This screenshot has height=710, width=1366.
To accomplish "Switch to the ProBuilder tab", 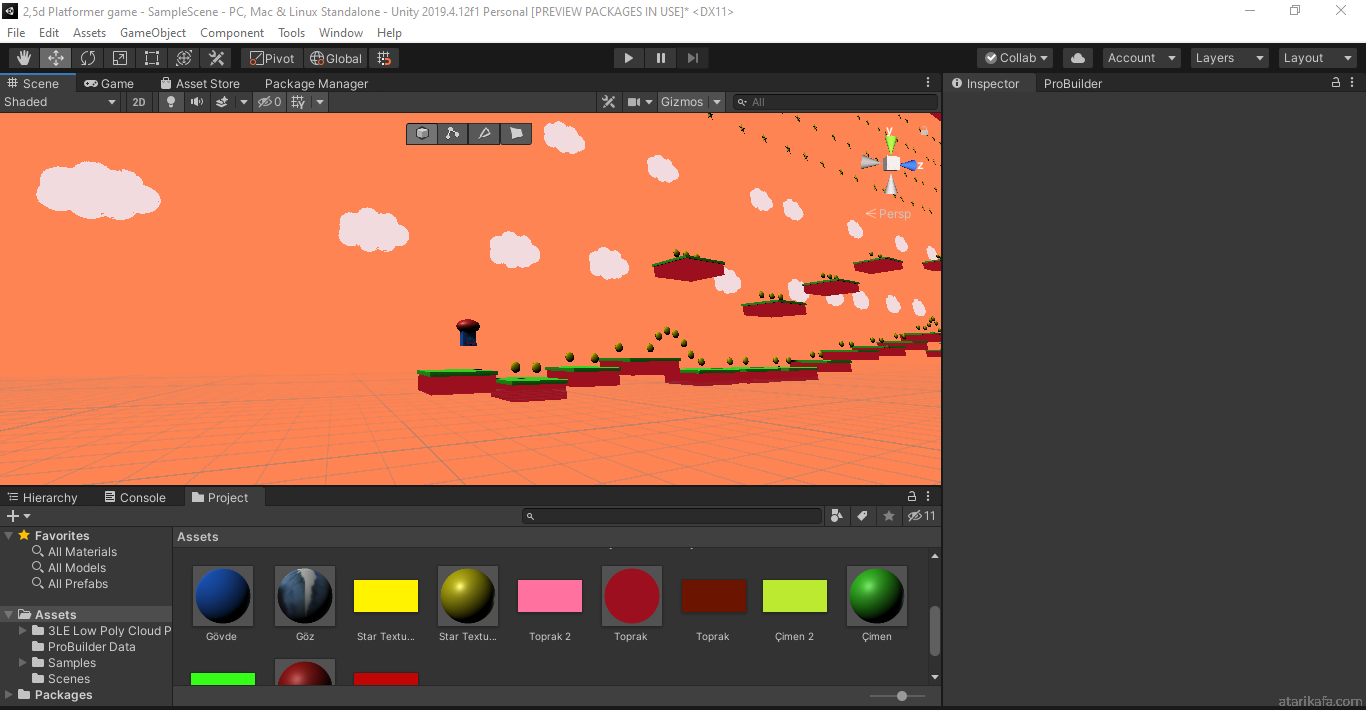I will 1072,84.
